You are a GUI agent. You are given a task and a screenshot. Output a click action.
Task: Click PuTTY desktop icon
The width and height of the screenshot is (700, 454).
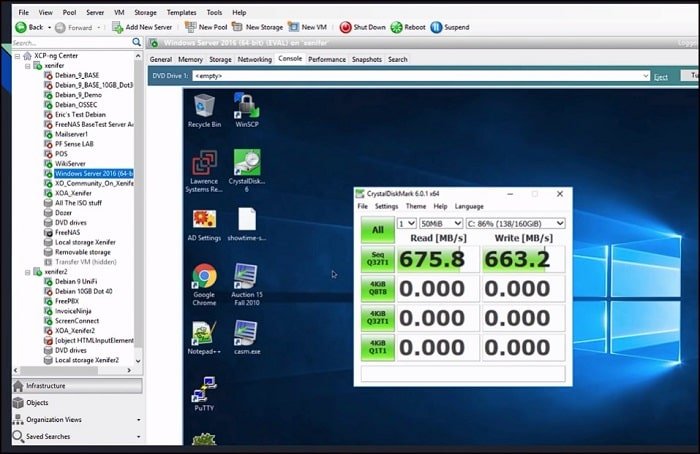click(204, 394)
